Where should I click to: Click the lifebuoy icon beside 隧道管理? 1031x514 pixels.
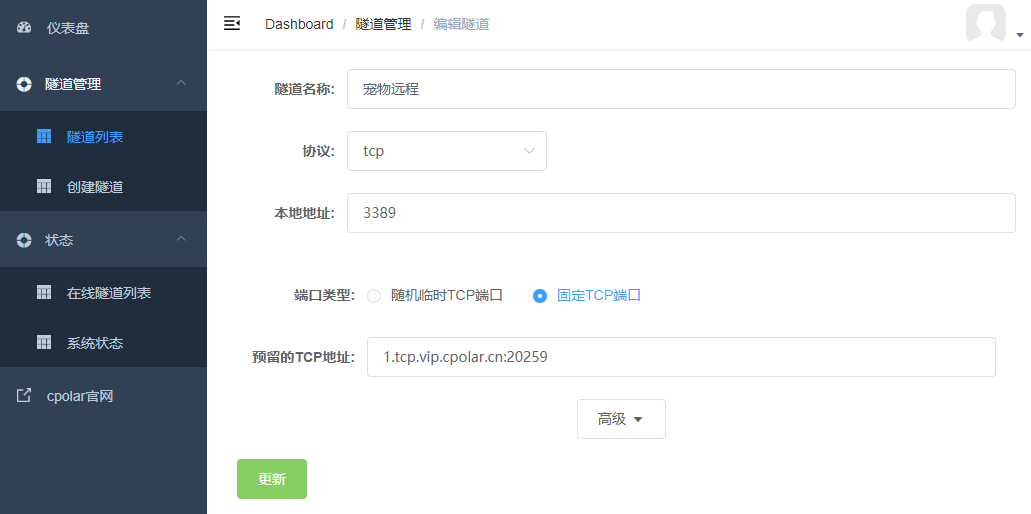[x=24, y=84]
